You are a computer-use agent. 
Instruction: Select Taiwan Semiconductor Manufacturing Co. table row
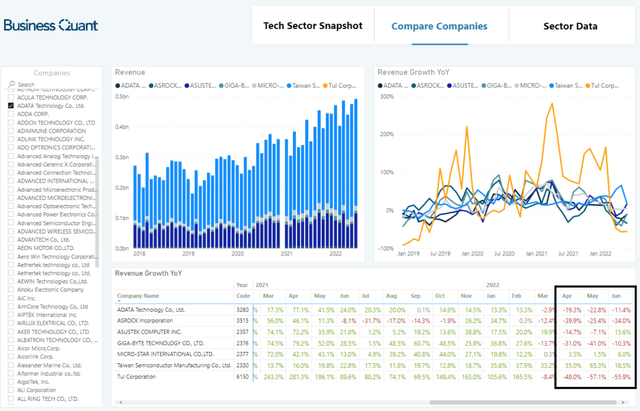pos(174,365)
